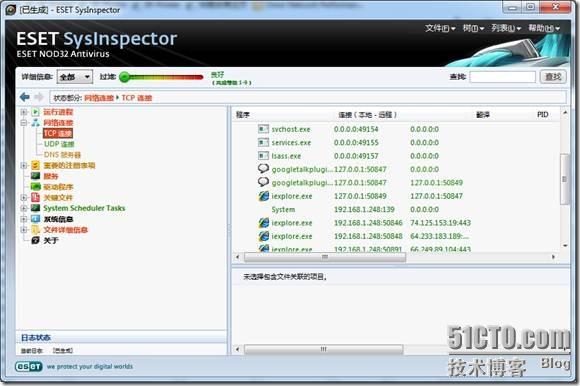
Task: Click address 74.125.153.19:443
Action: [440, 223]
